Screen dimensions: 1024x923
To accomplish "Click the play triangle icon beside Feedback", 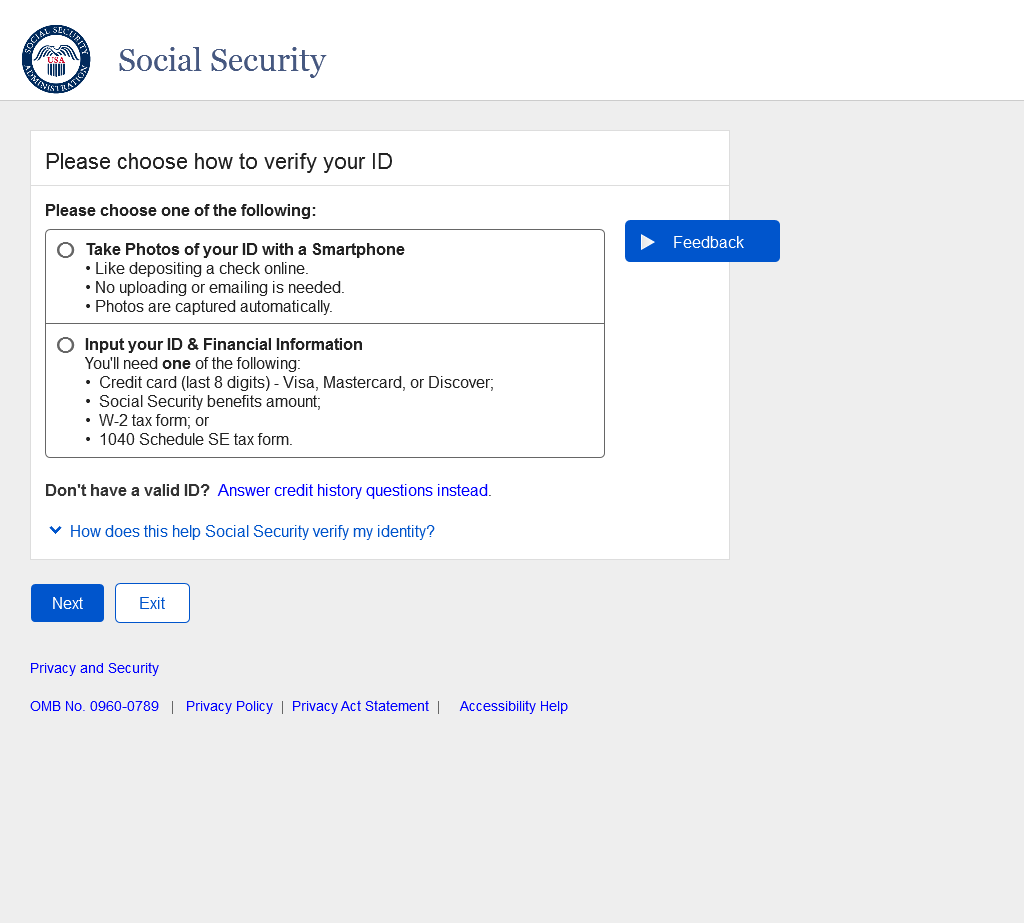I will [648, 242].
